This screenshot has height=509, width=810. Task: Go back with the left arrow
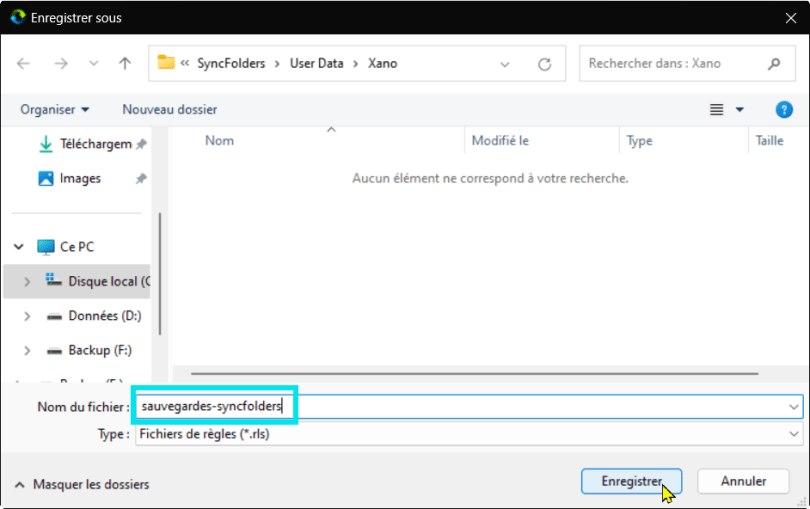tap(23, 64)
